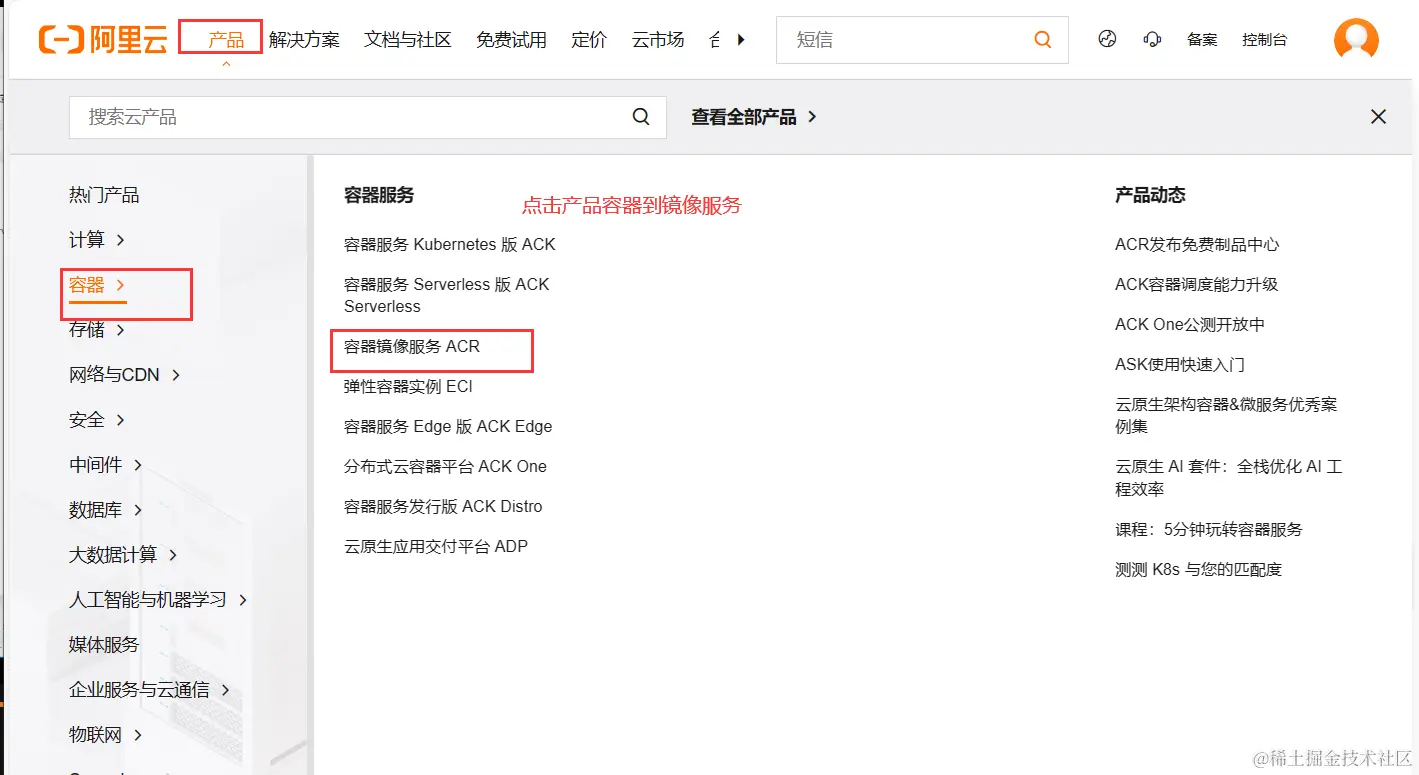
Task: Open the 控制台 console link
Action: [1265, 40]
